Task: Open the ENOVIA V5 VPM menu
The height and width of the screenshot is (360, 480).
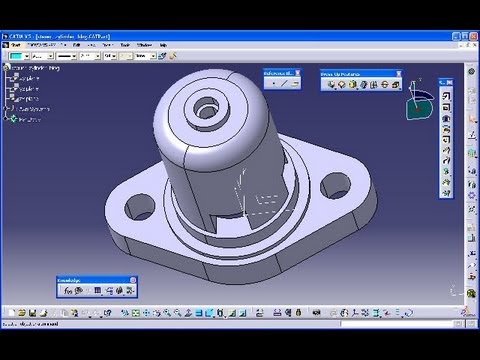Action: [41, 45]
